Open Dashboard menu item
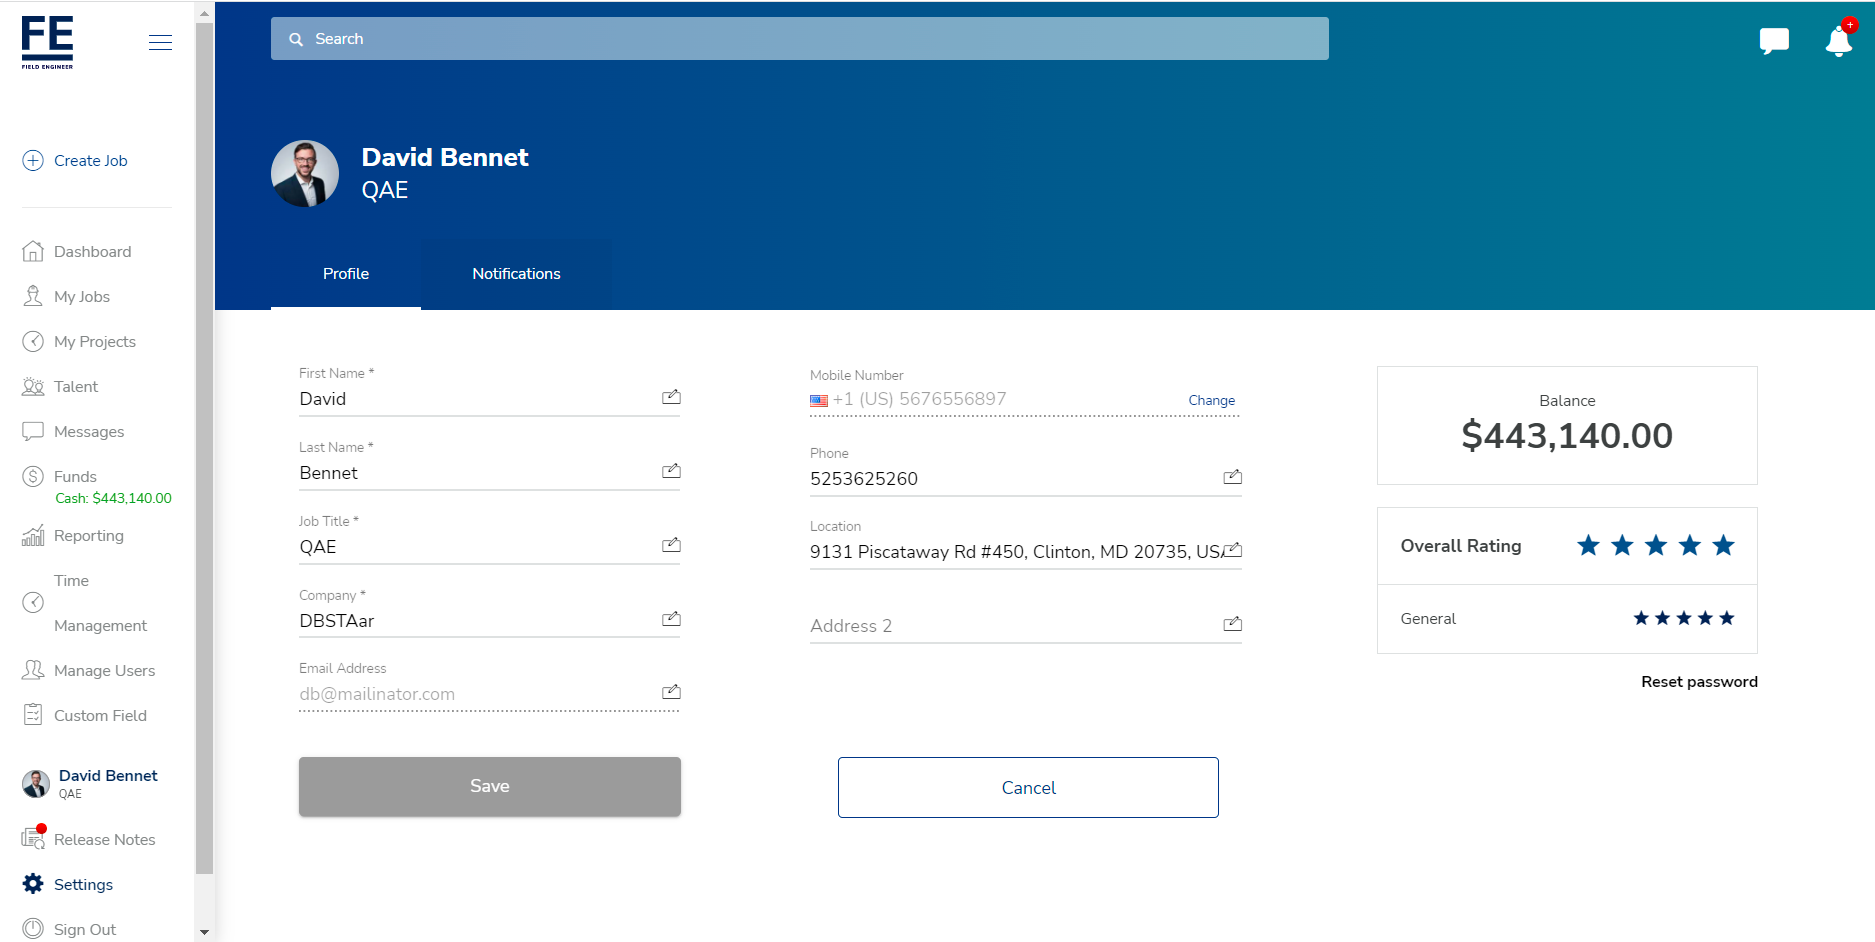 click(92, 252)
